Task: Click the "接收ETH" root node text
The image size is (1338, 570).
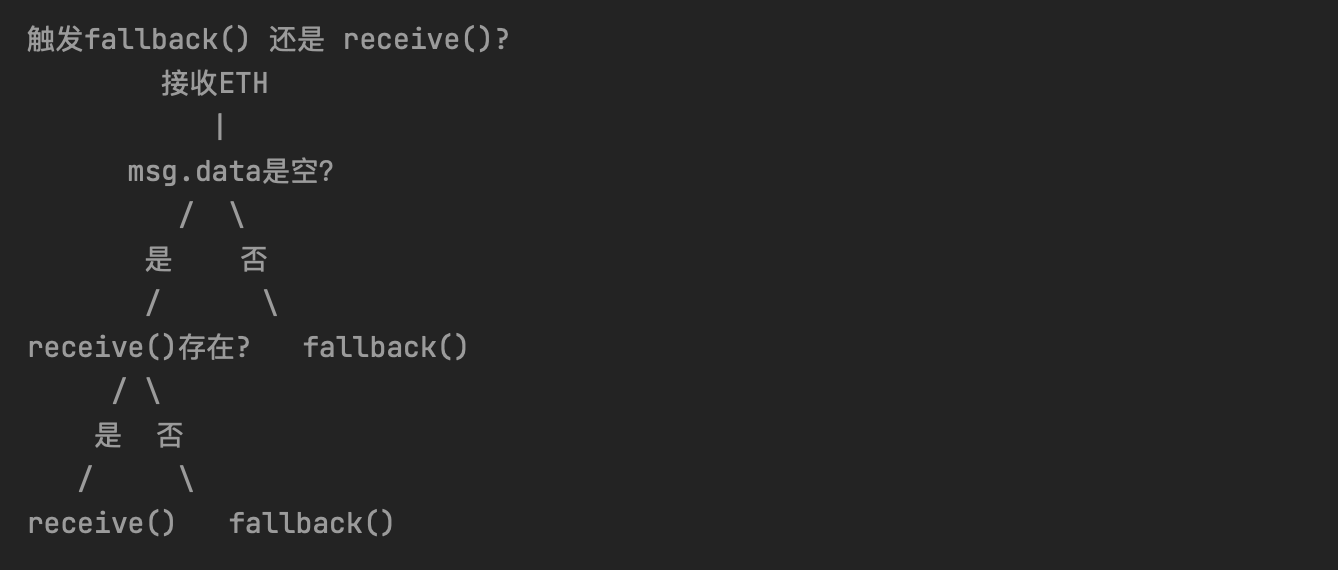Action: point(214,84)
